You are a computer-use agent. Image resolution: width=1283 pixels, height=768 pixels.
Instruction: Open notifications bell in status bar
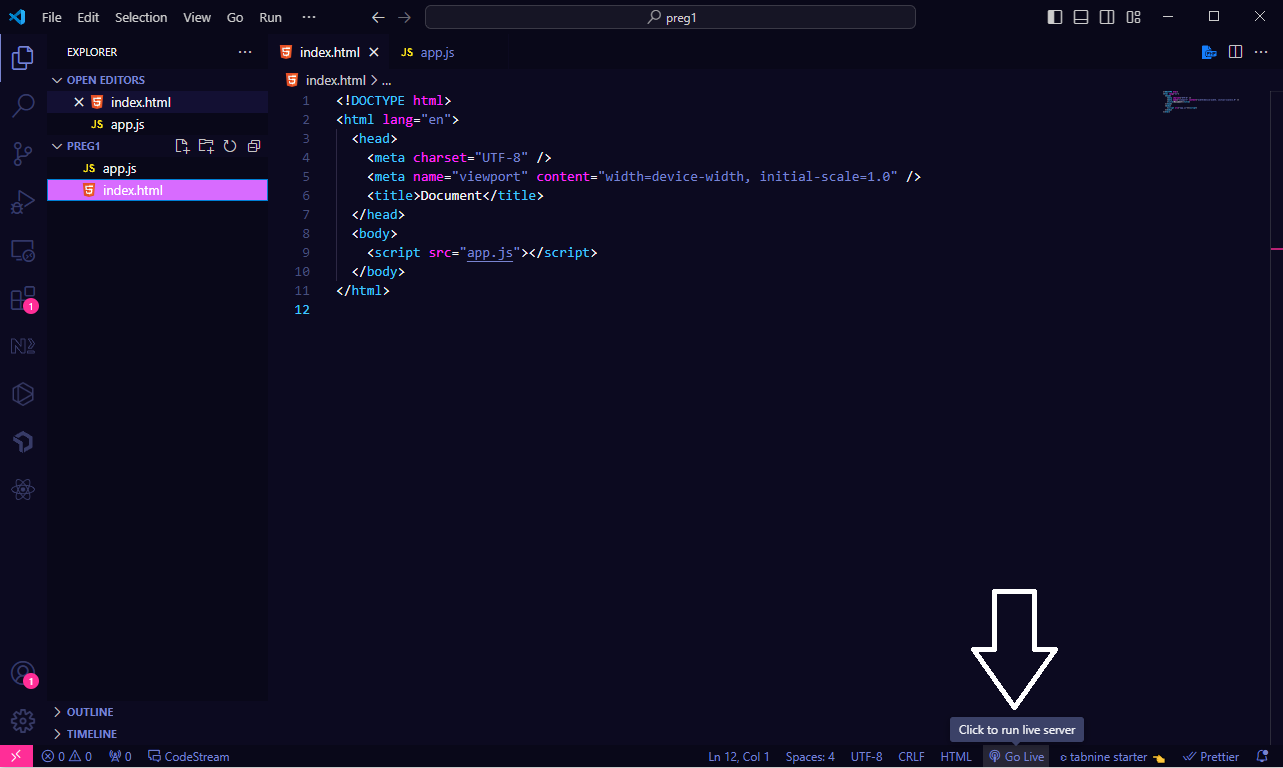[x=1262, y=757]
